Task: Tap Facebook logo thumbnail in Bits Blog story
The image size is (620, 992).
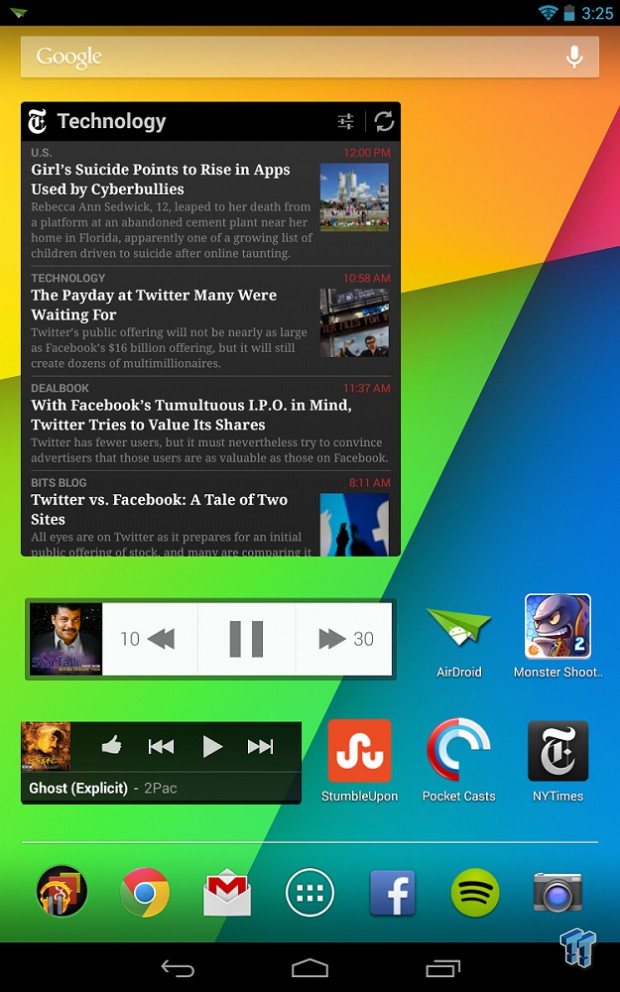Action: (x=354, y=524)
